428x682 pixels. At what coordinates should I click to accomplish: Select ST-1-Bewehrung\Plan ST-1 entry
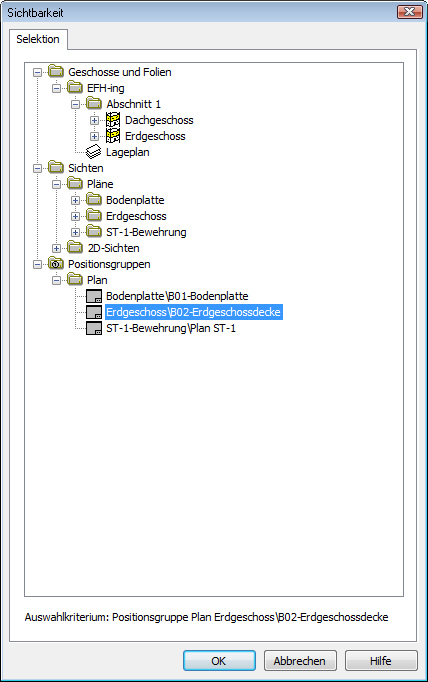pos(171,328)
